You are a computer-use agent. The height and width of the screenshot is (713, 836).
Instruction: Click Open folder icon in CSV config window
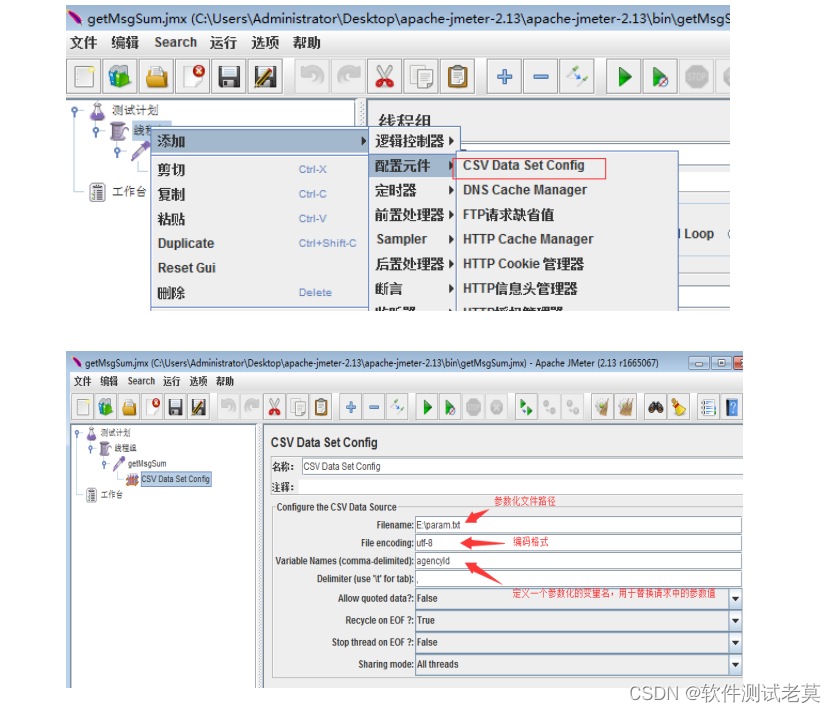(129, 407)
